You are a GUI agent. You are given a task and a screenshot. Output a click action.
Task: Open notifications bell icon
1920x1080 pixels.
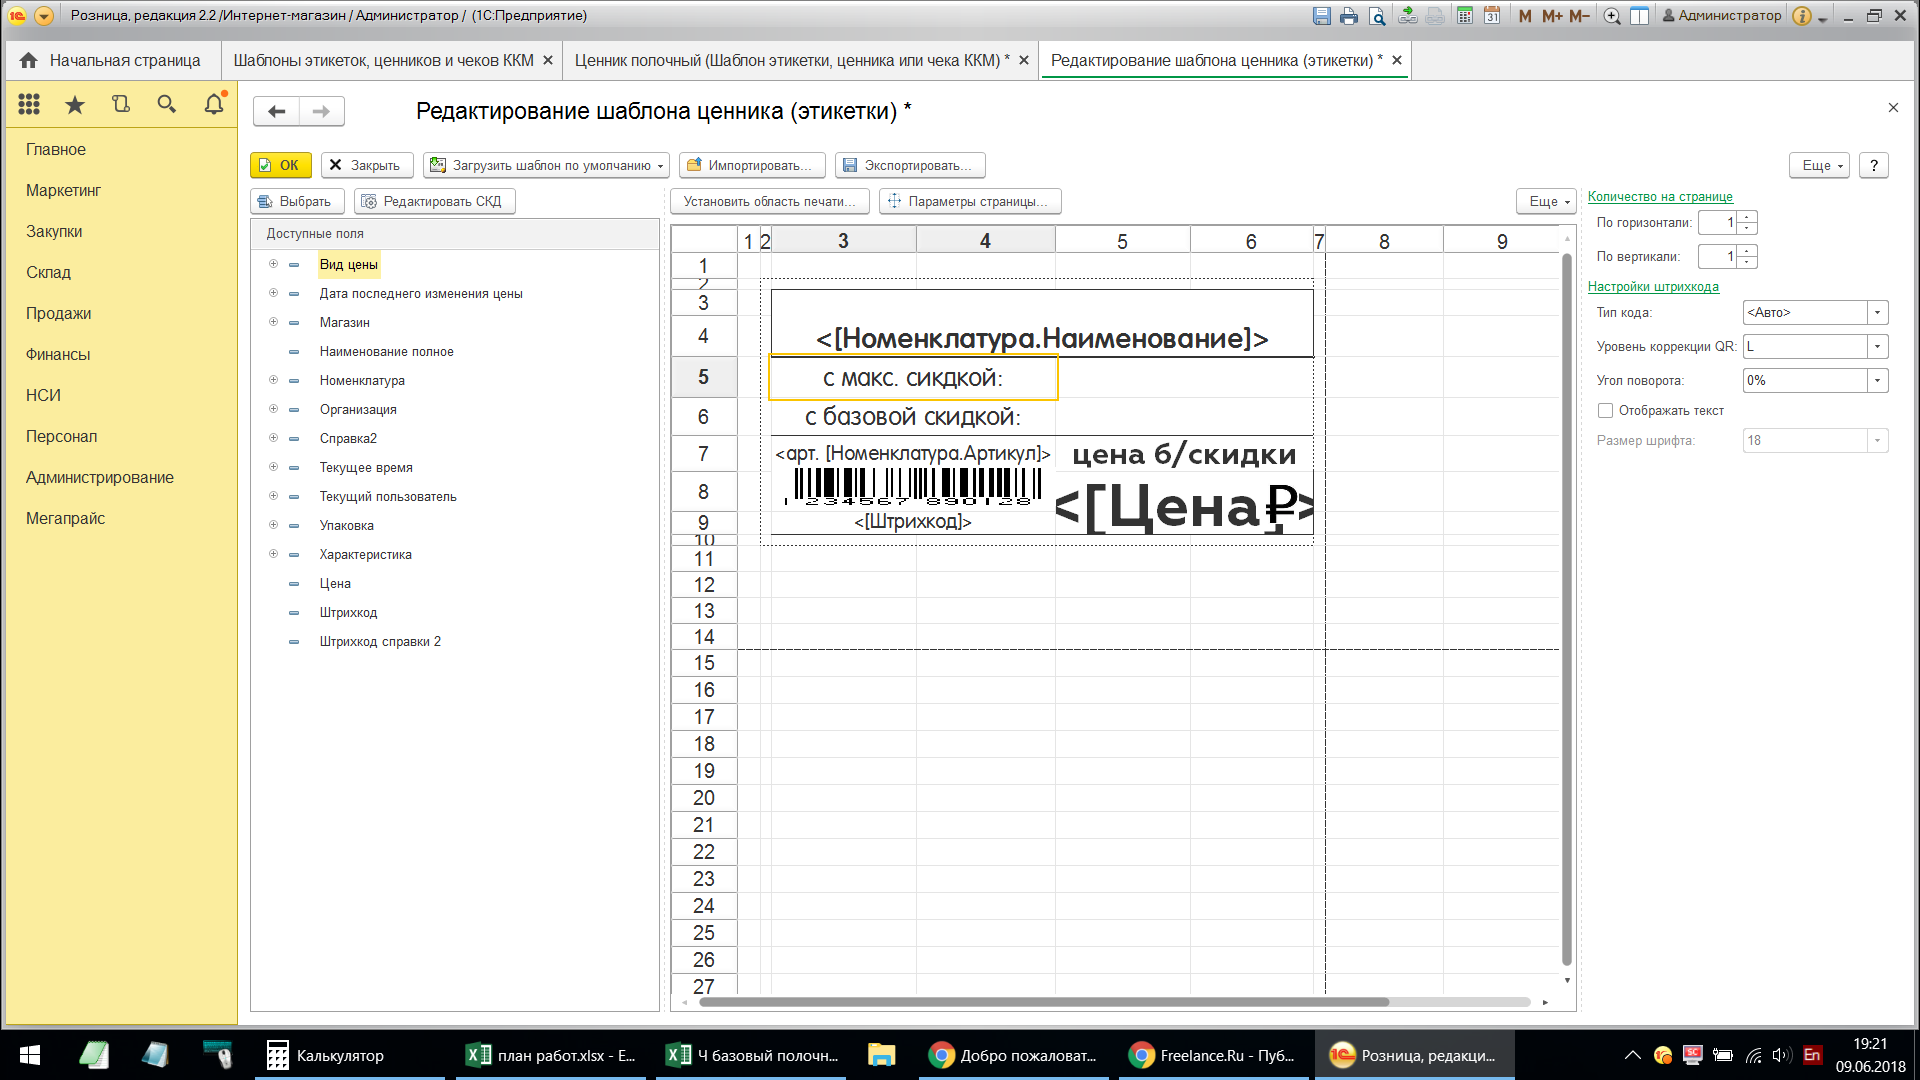point(214,104)
